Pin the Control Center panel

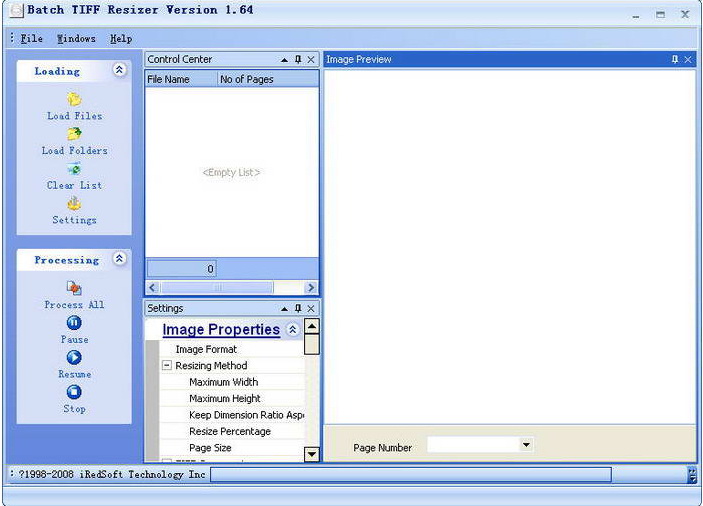[x=298, y=59]
